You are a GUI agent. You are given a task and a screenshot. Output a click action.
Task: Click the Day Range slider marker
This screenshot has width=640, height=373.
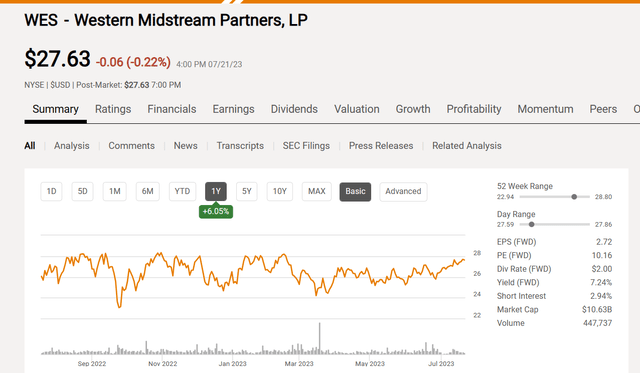(x=531, y=224)
